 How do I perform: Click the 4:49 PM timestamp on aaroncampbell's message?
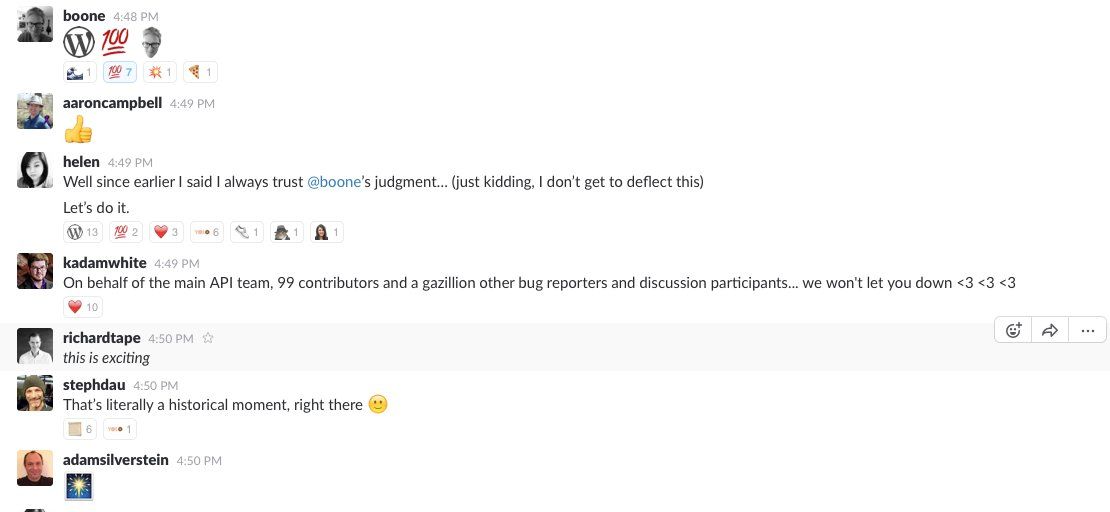[x=192, y=104]
